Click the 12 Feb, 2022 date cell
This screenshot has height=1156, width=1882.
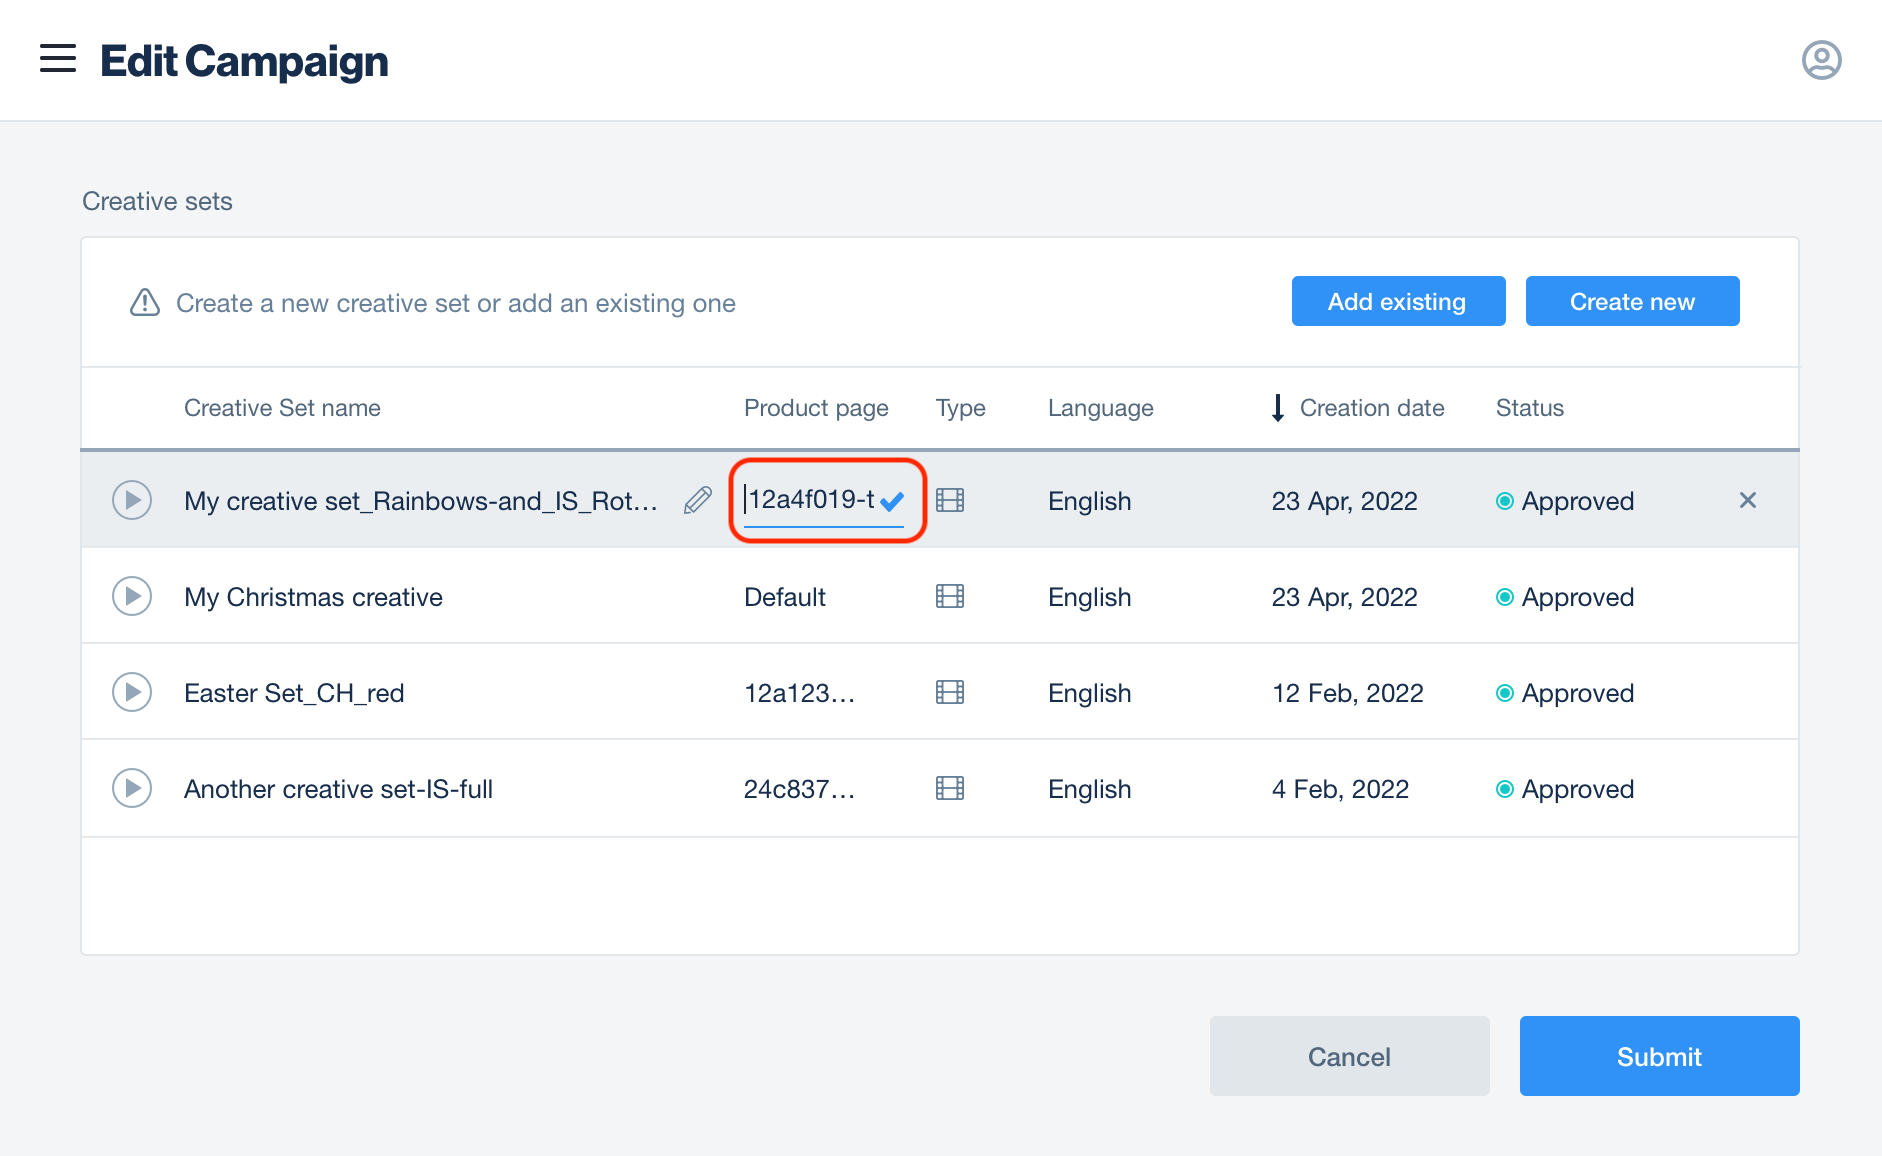(x=1347, y=693)
